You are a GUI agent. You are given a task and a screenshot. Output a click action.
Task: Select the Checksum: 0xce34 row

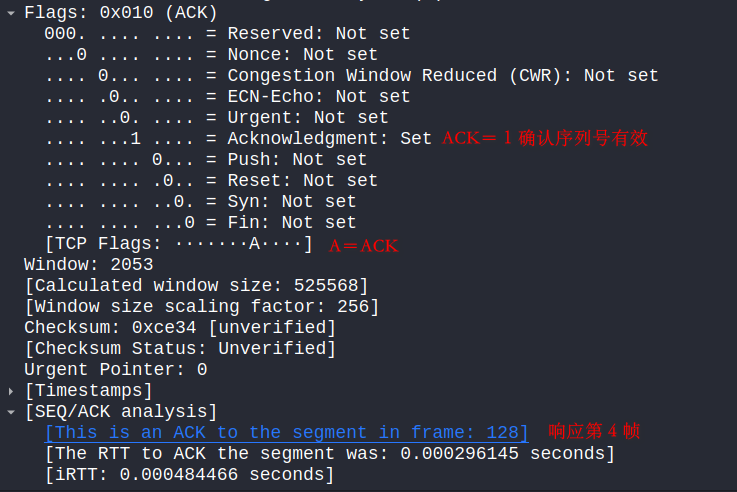tap(180, 328)
